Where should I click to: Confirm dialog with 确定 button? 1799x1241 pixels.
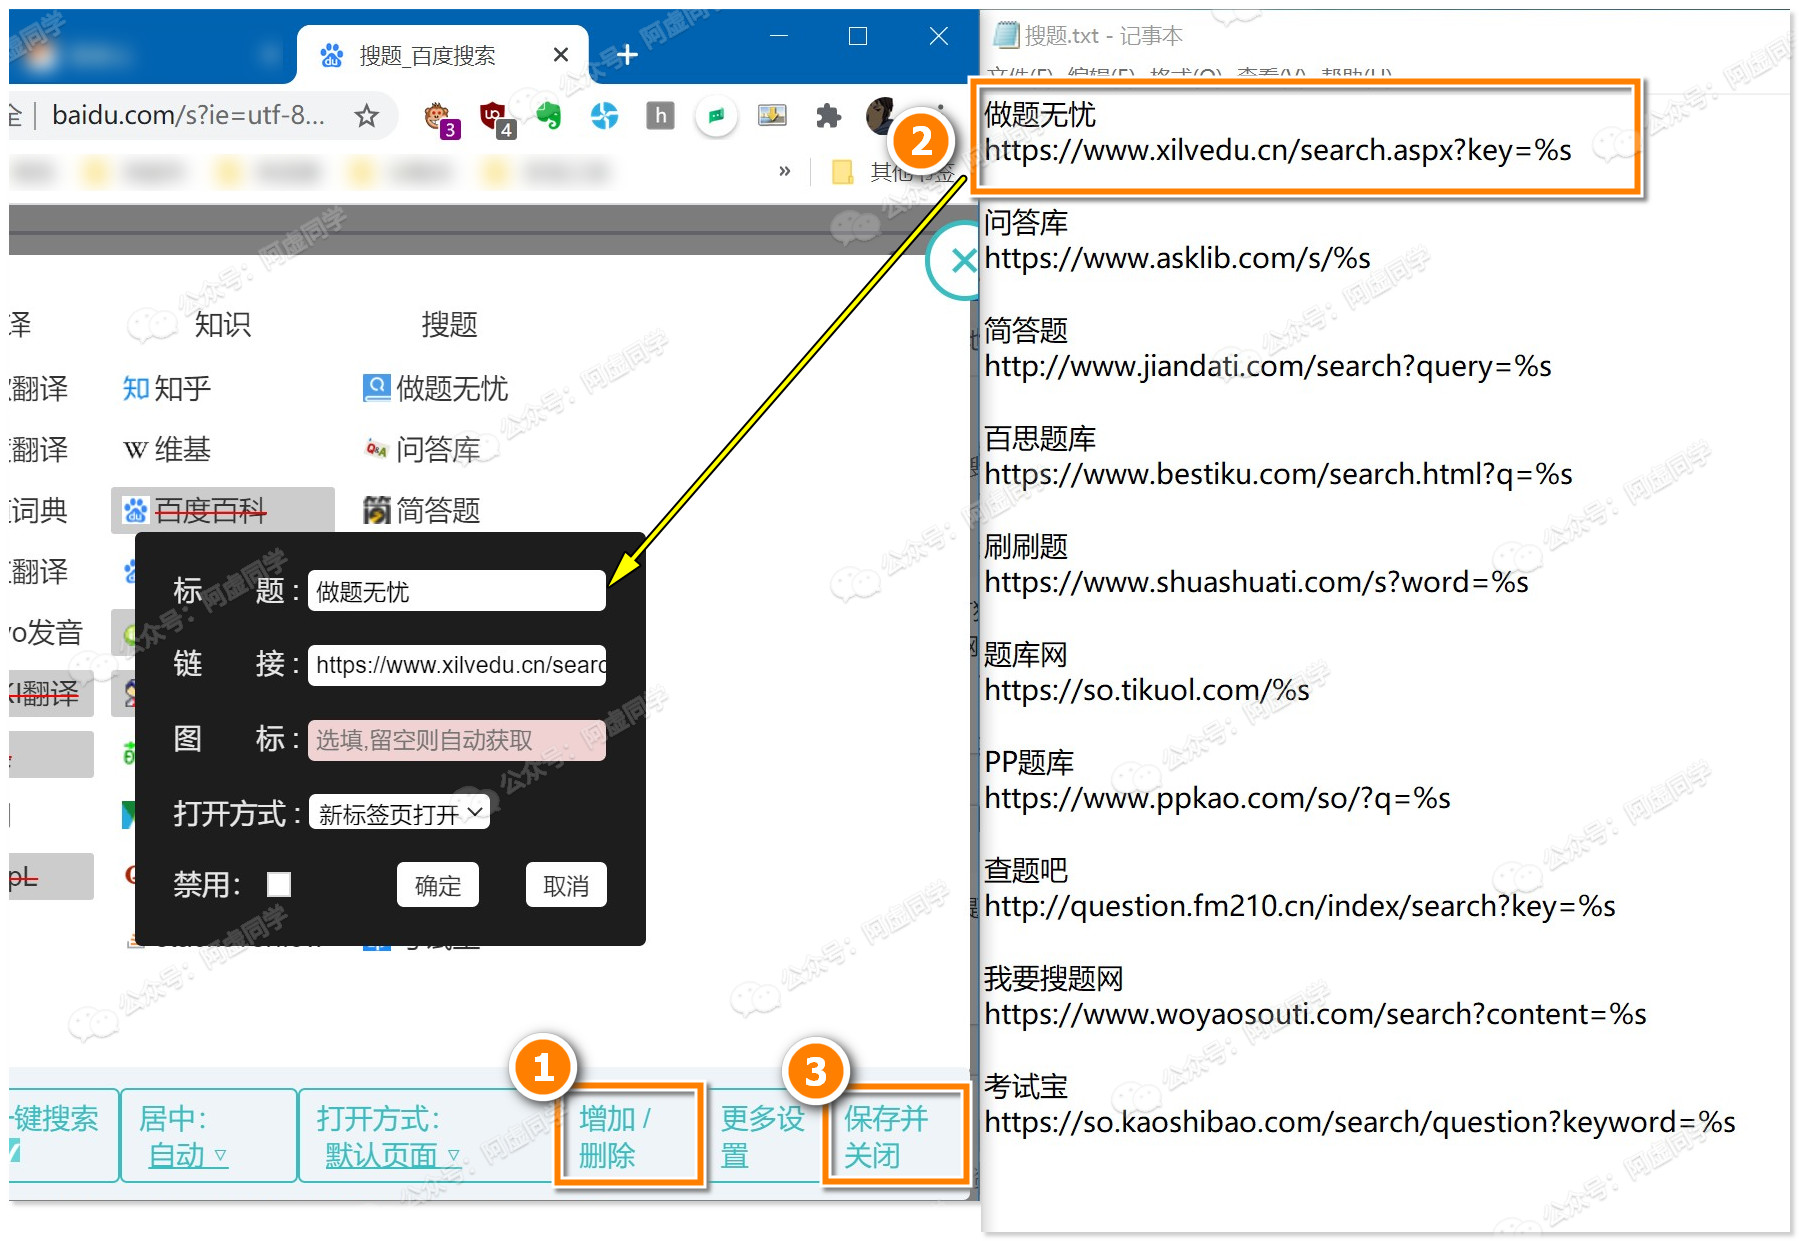438,885
